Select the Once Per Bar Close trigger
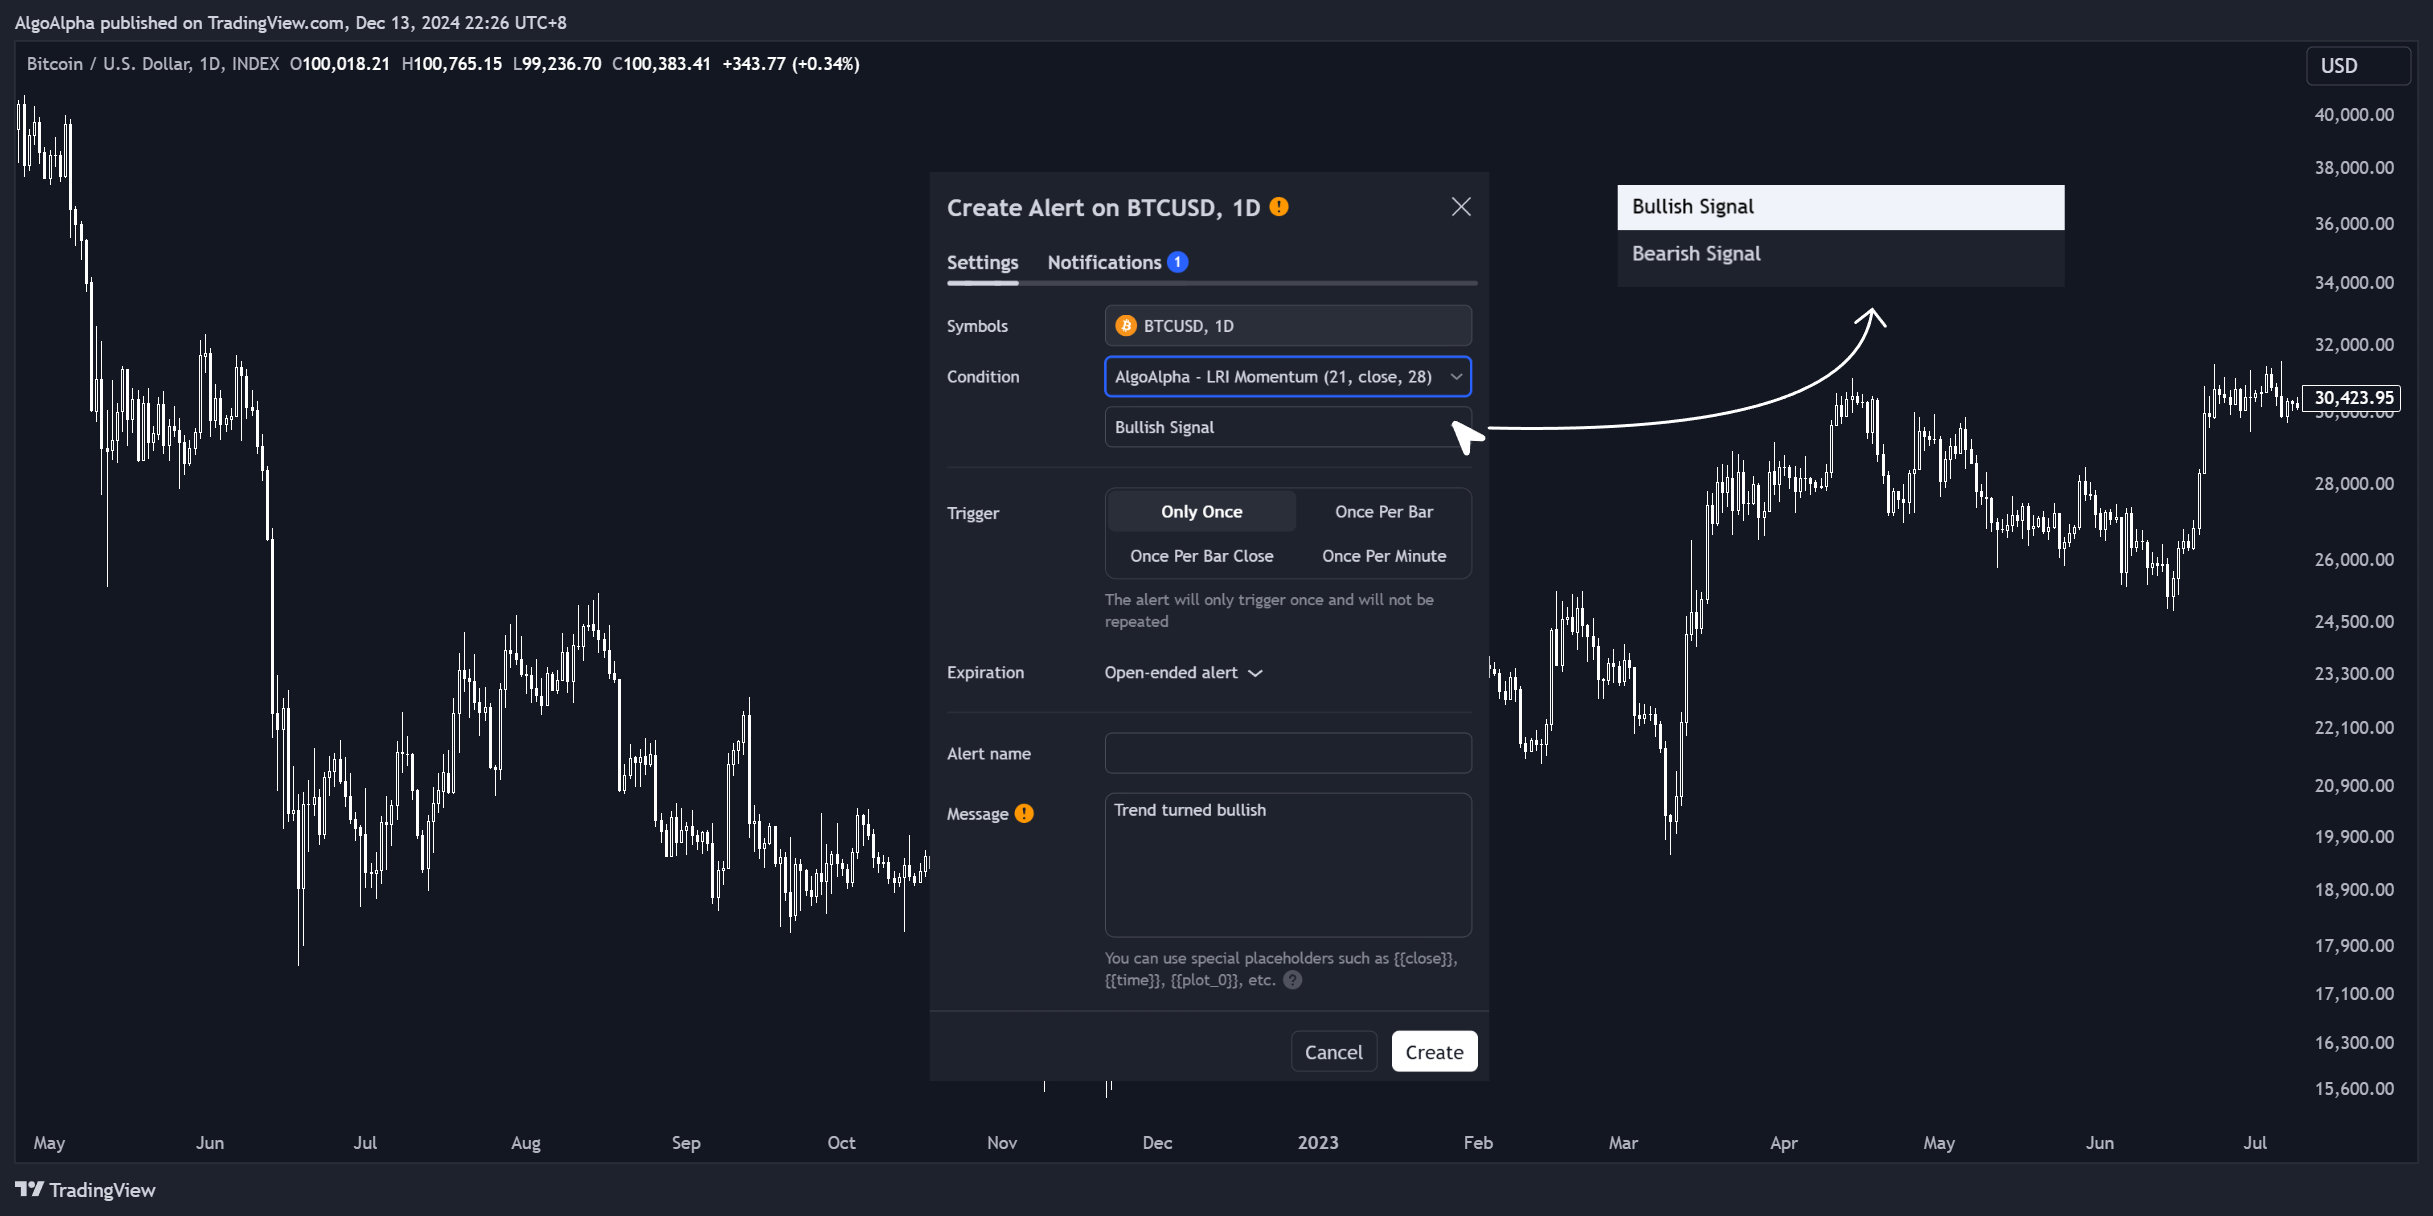The height and width of the screenshot is (1216, 2433). (1202, 556)
